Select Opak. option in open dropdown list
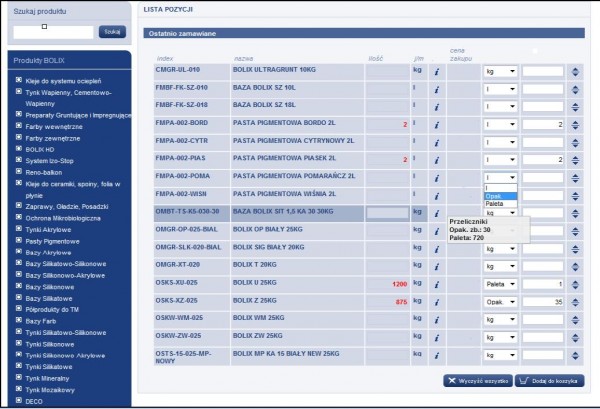This screenshot has width=600, height=409. click(x=501, y=196)
